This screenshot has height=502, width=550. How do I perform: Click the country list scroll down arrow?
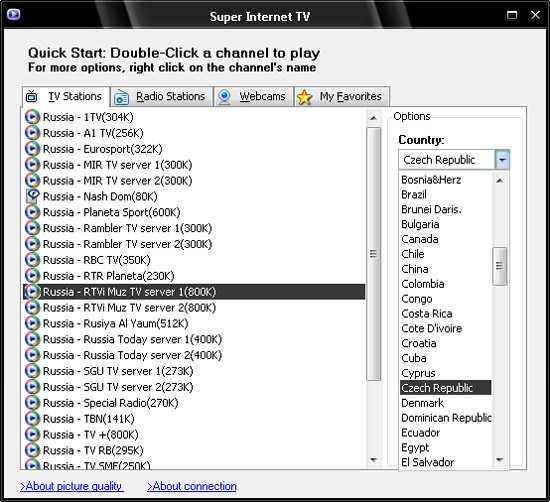pos(500,460)
